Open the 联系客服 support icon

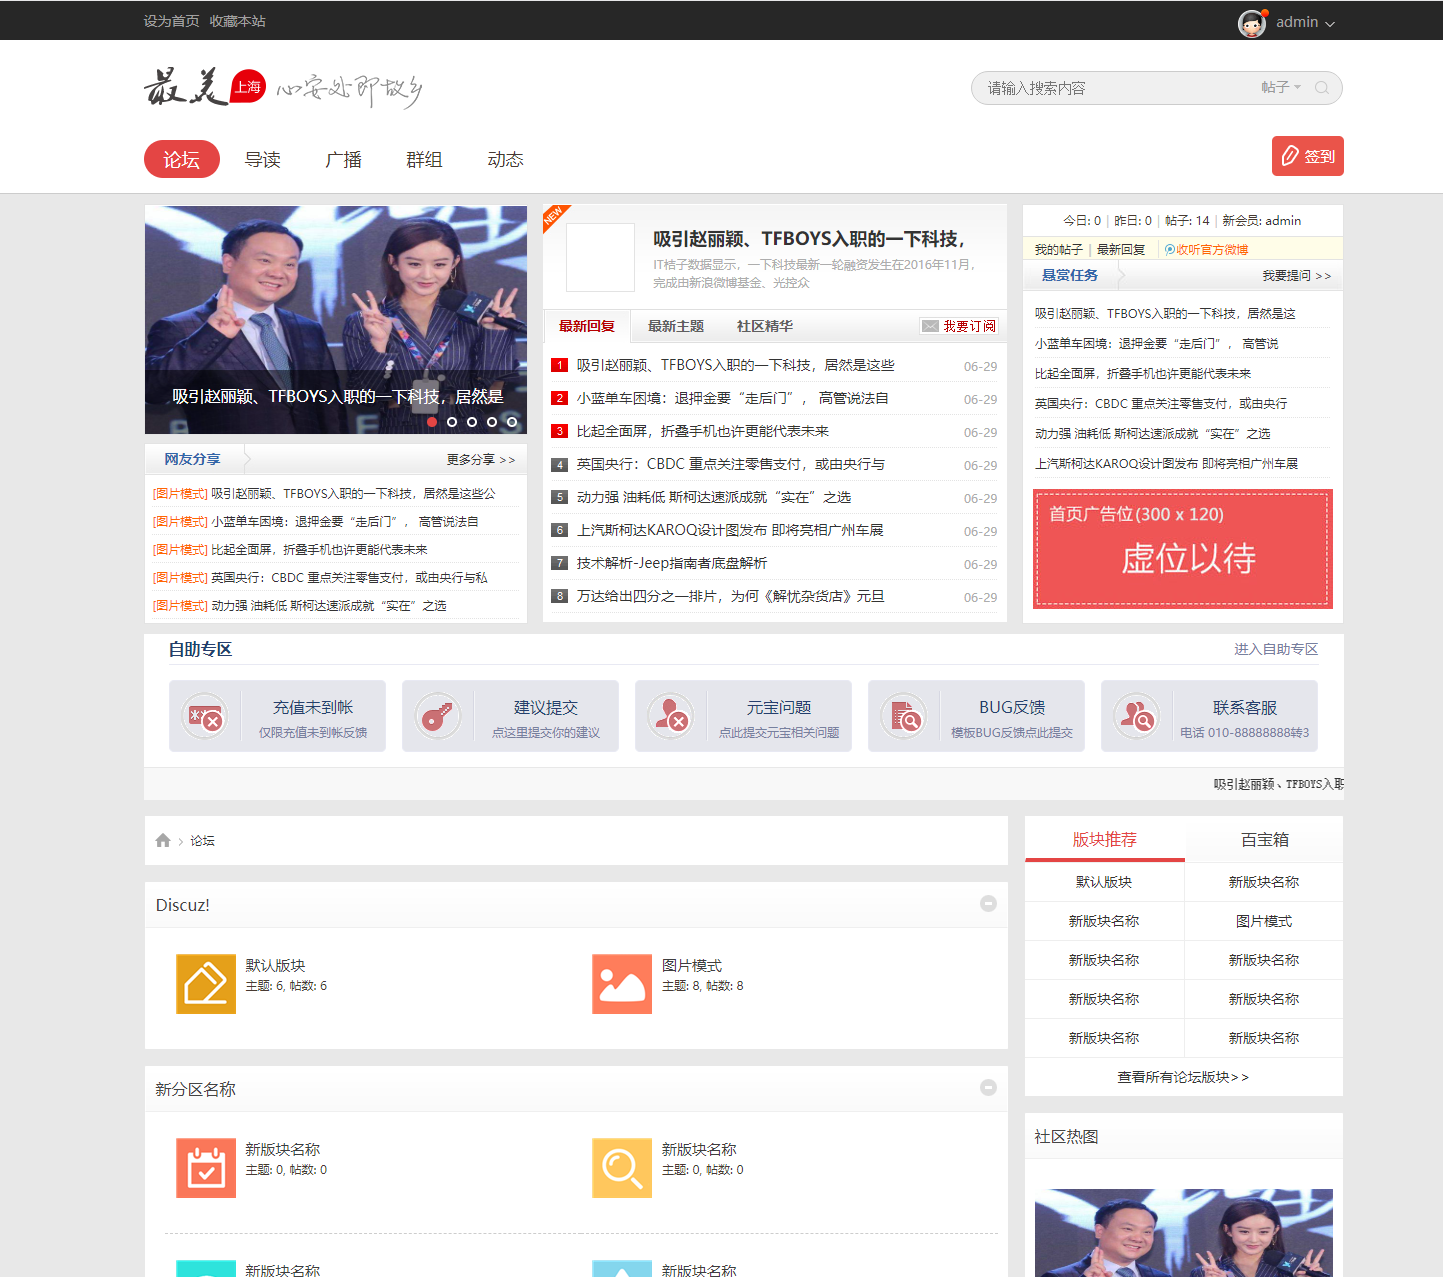(x=1137, y=716)
